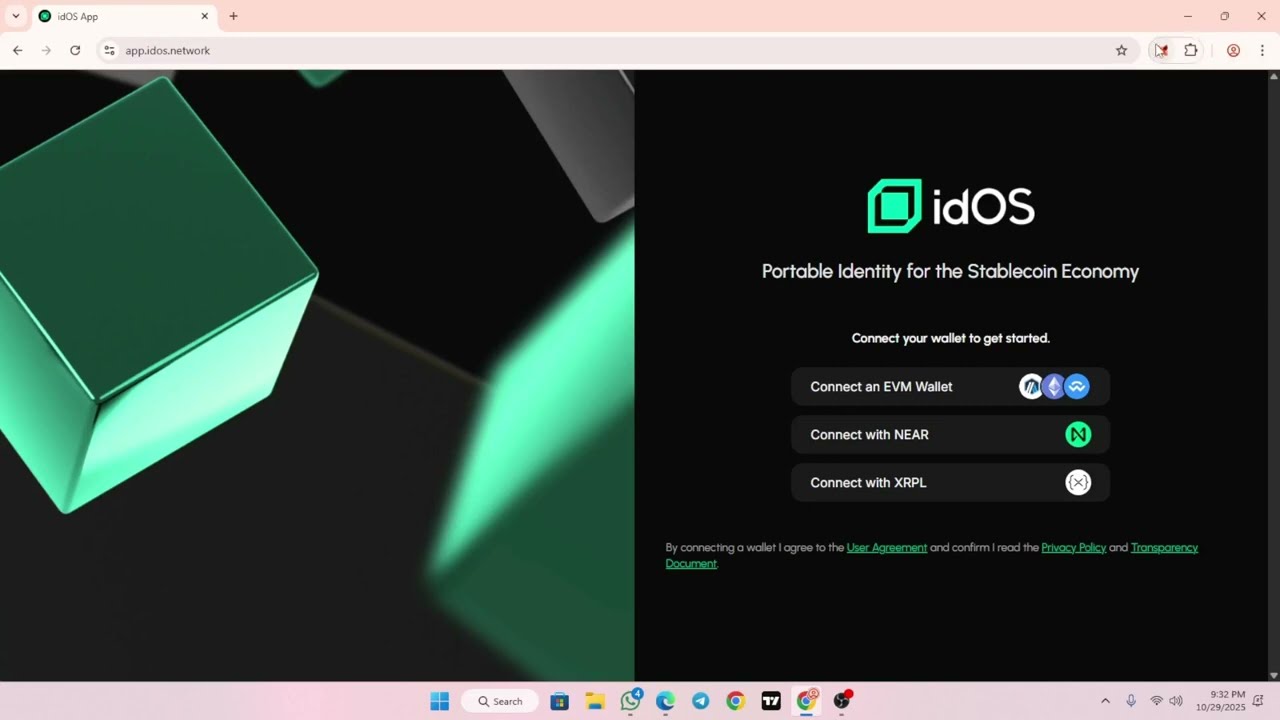The width and height of the screenshot is (1280, 720).
Task: Open the Transparency Document link
Action: (1164, 548)
